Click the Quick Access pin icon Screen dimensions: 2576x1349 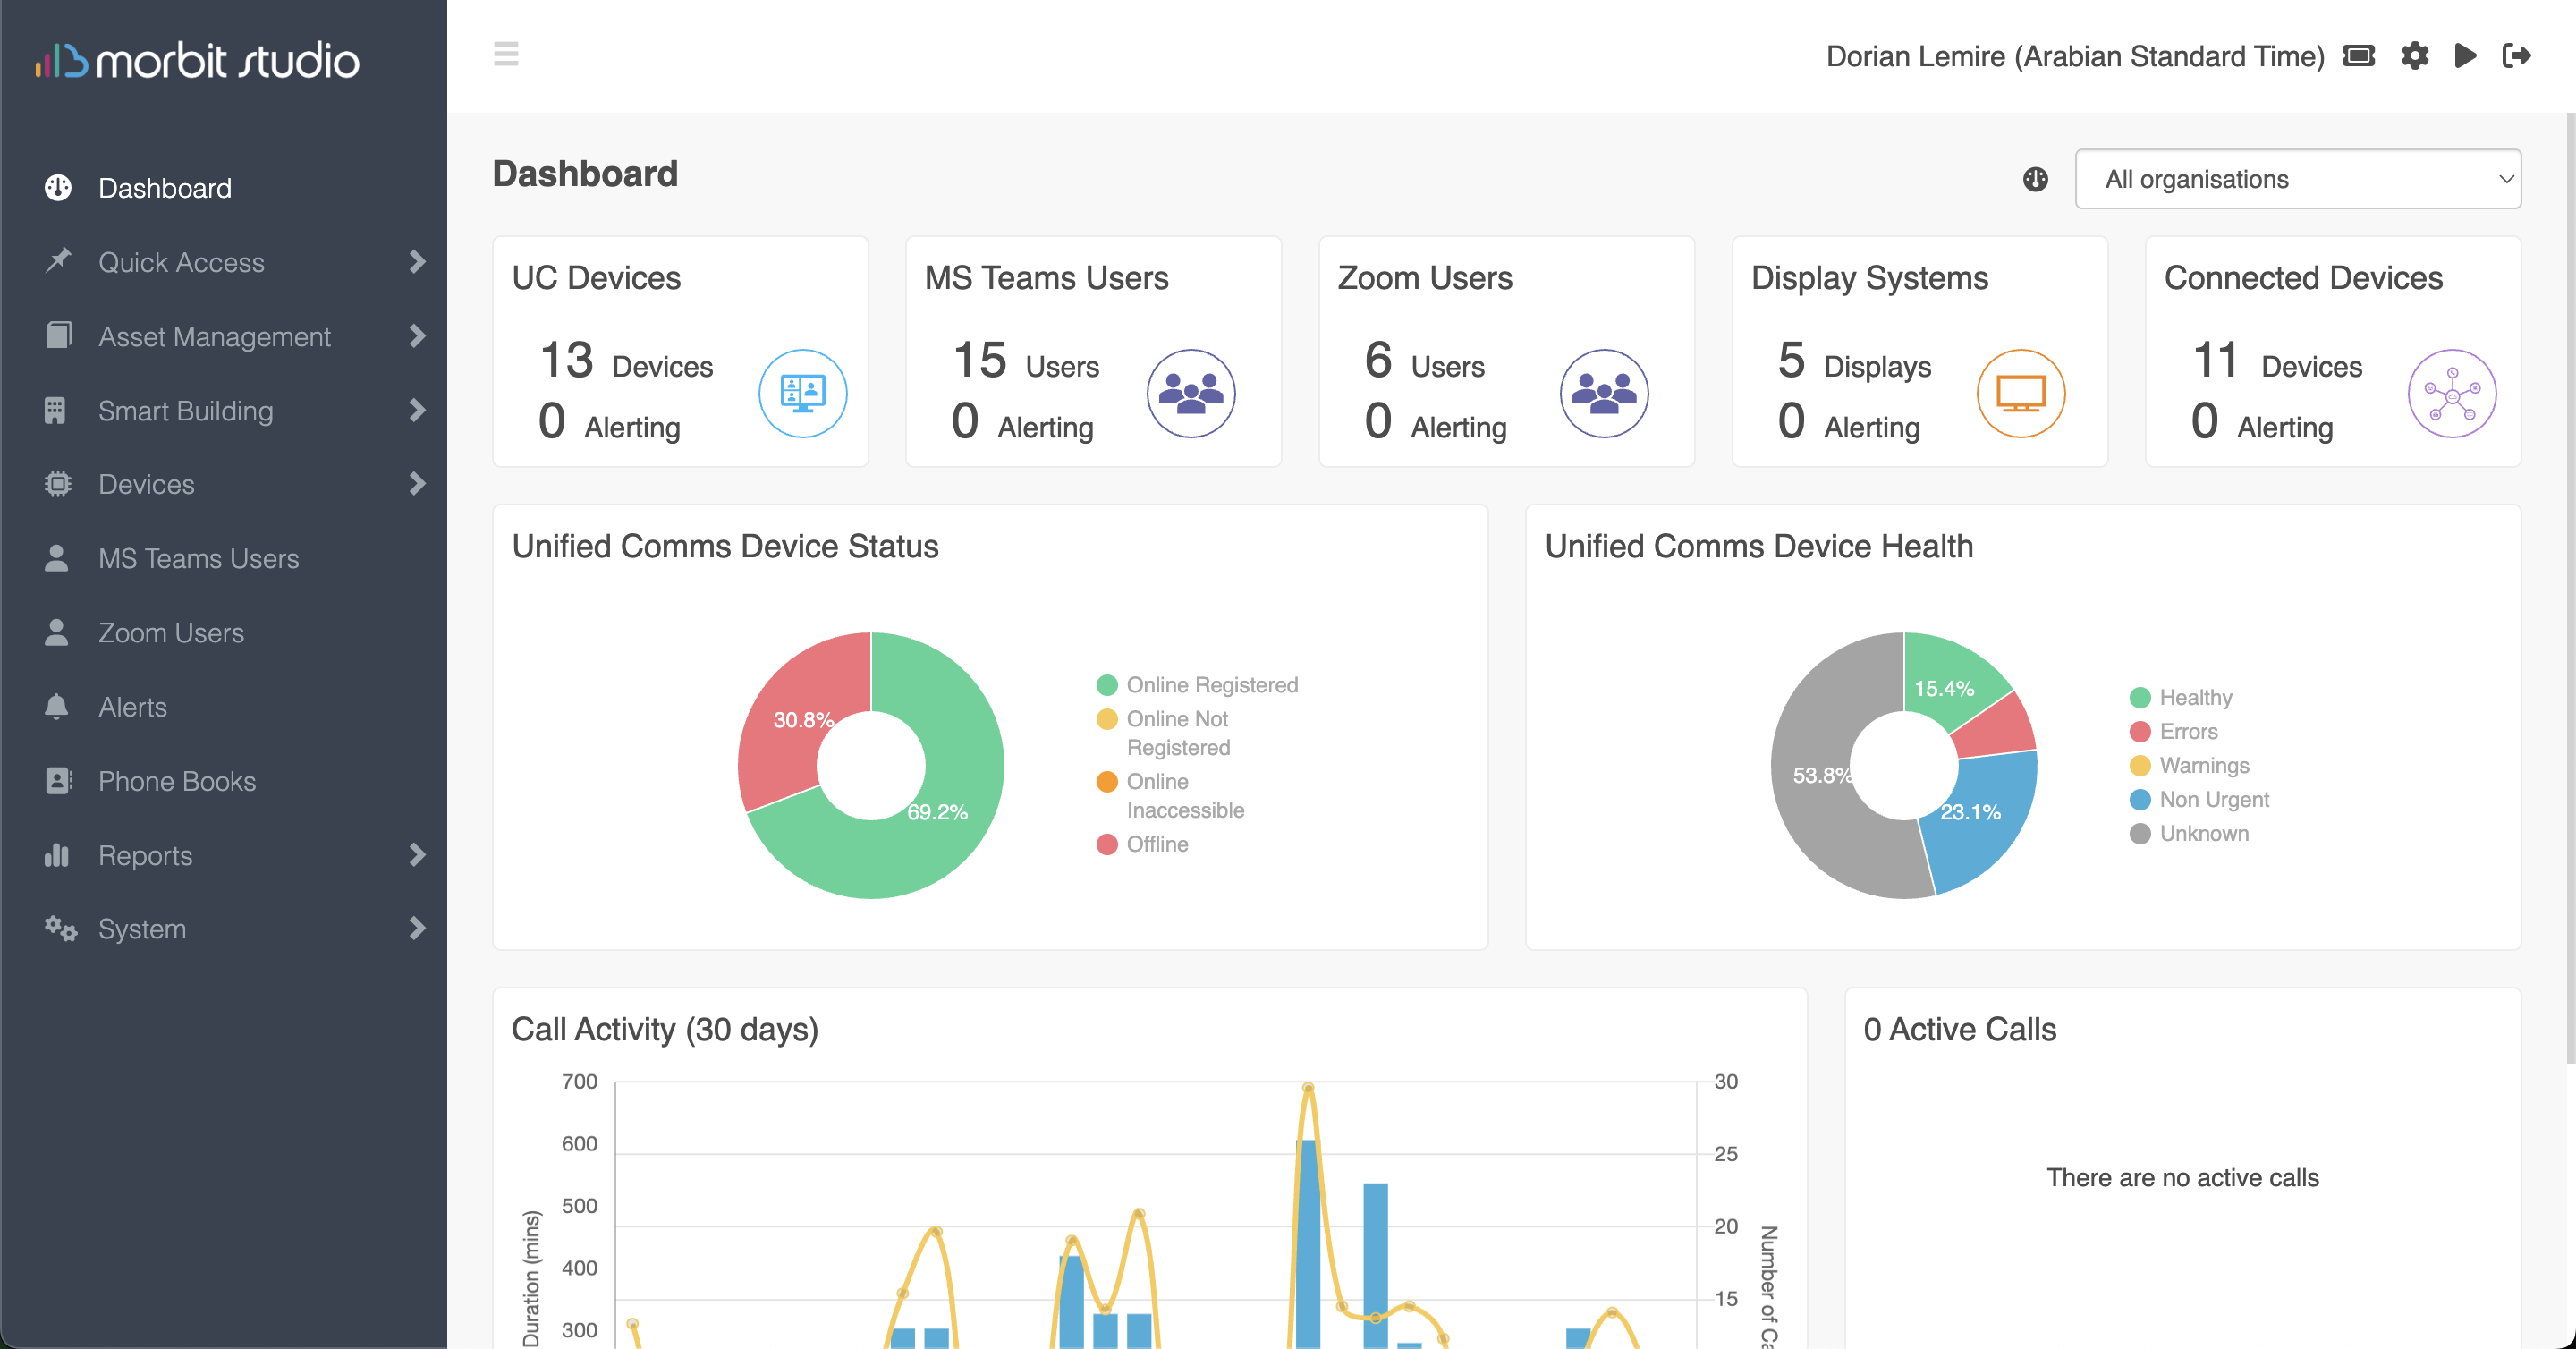[x=58, y=261]
